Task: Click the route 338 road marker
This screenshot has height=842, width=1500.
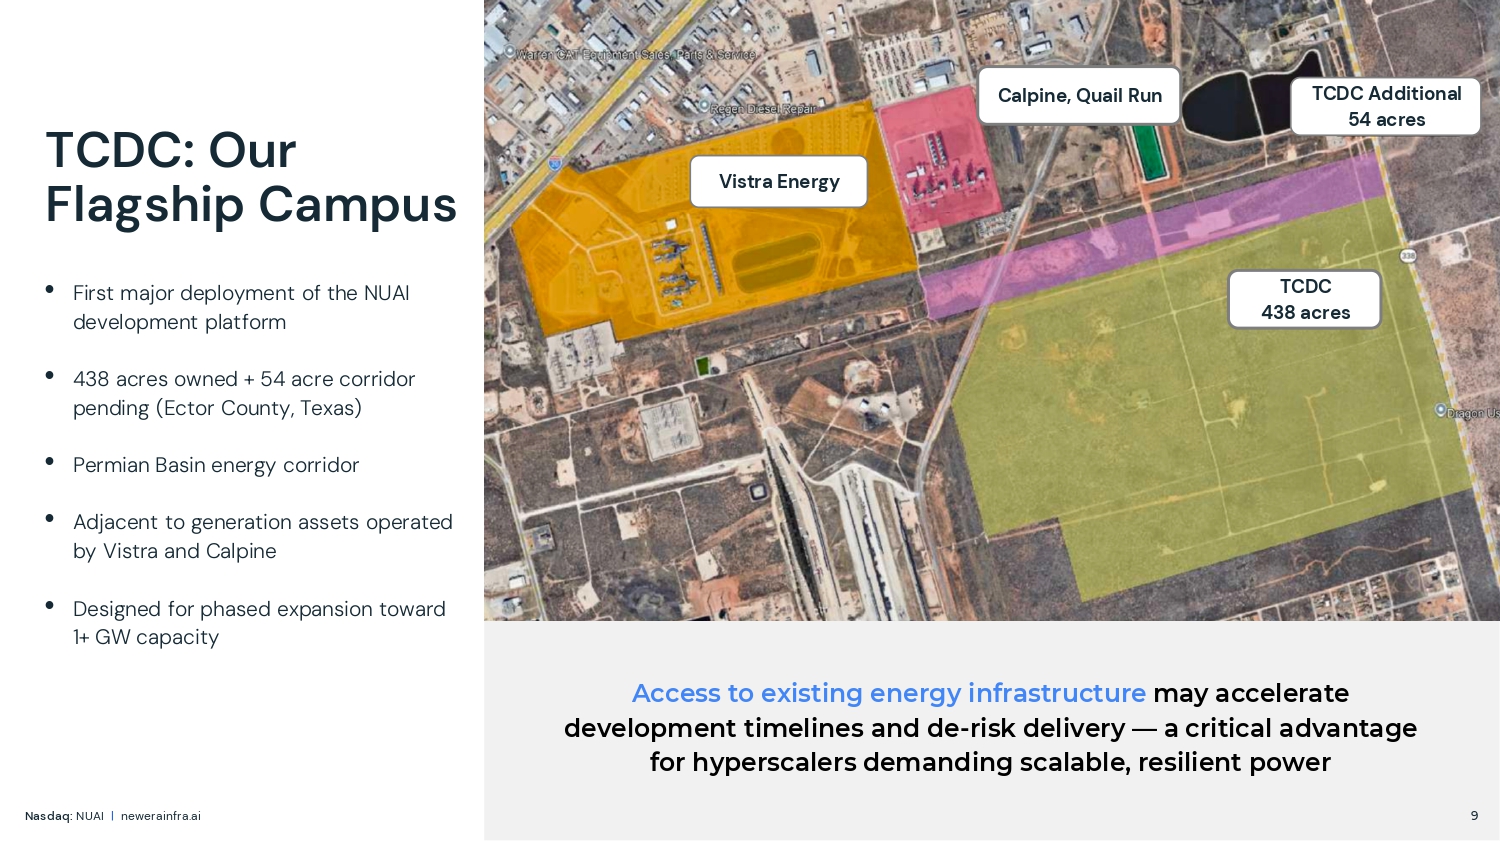Action: tap(1408, 256)
